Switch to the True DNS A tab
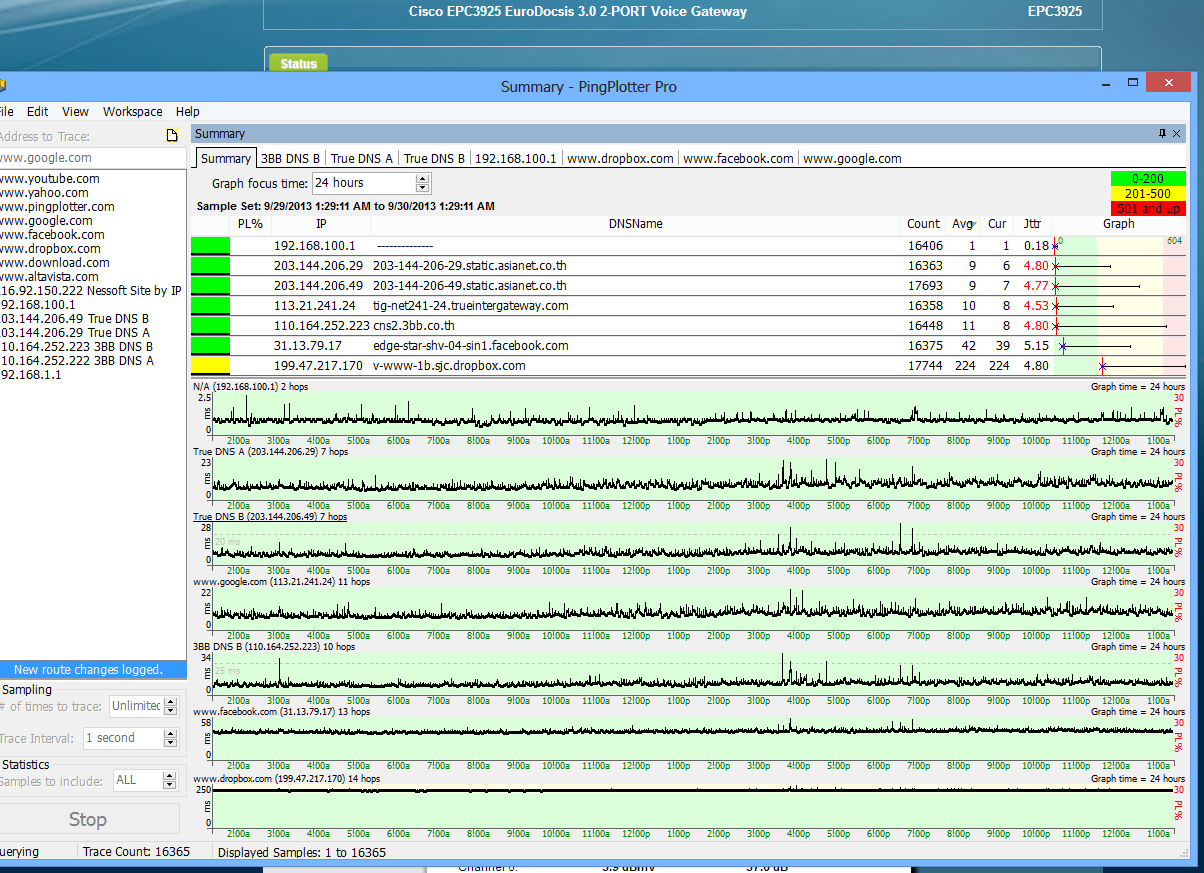The width and height of the screenshot is (1204, 873). 361,158
